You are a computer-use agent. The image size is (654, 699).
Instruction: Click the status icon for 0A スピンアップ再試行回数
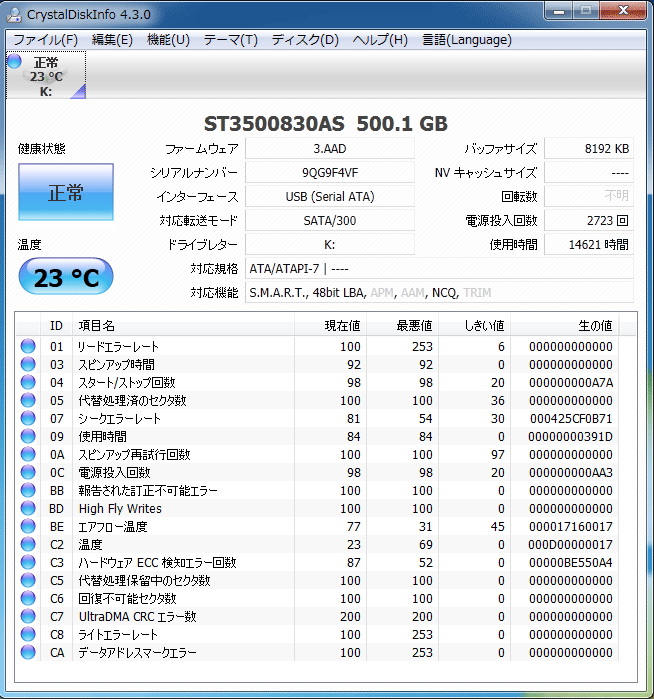(x=28, y=454)
